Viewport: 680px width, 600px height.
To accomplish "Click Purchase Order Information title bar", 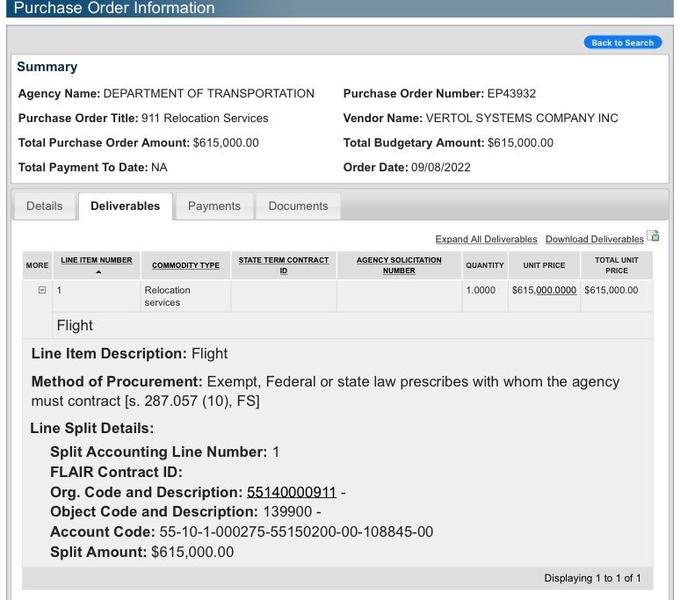I will [340, 8].
